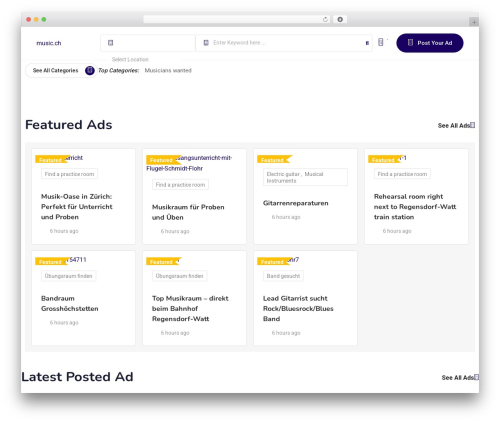Click Featured badge on Lead Gitarrist card
Viewport: 500px width, 423px height.
click(x=274, y=262)
